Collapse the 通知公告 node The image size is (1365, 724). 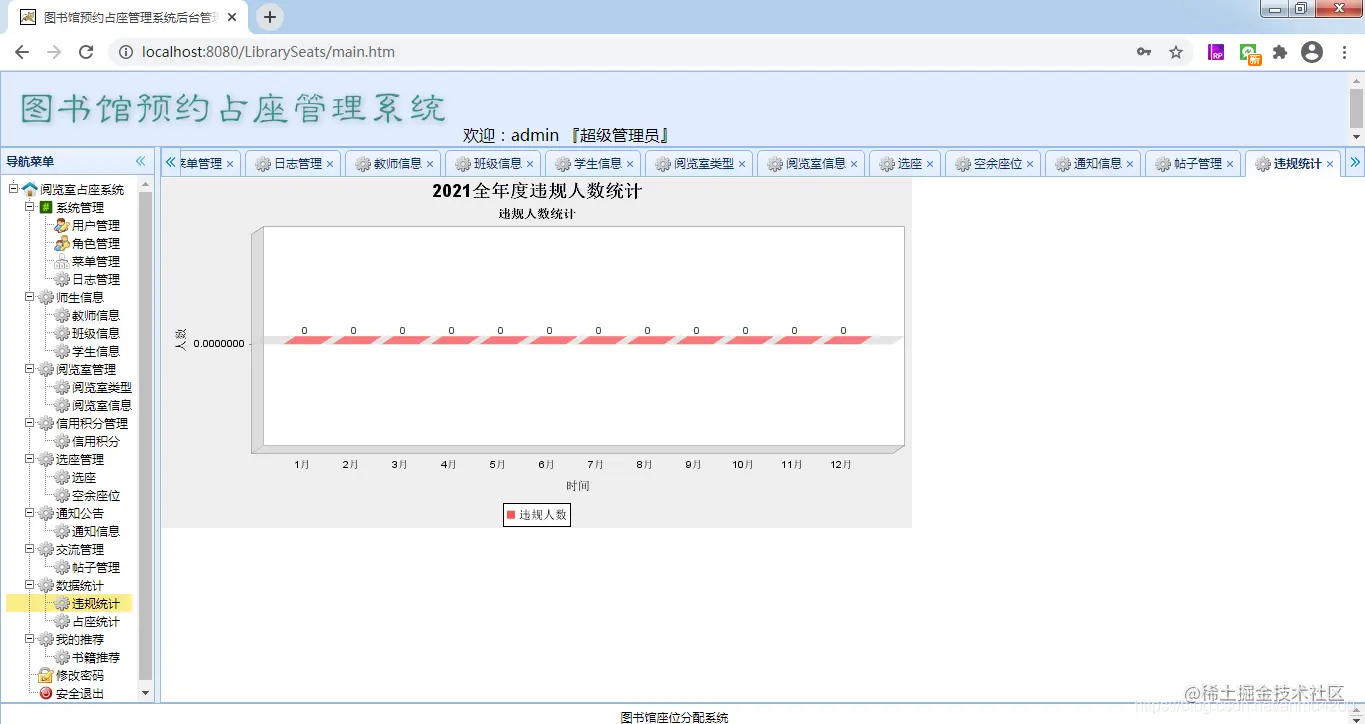30,513
